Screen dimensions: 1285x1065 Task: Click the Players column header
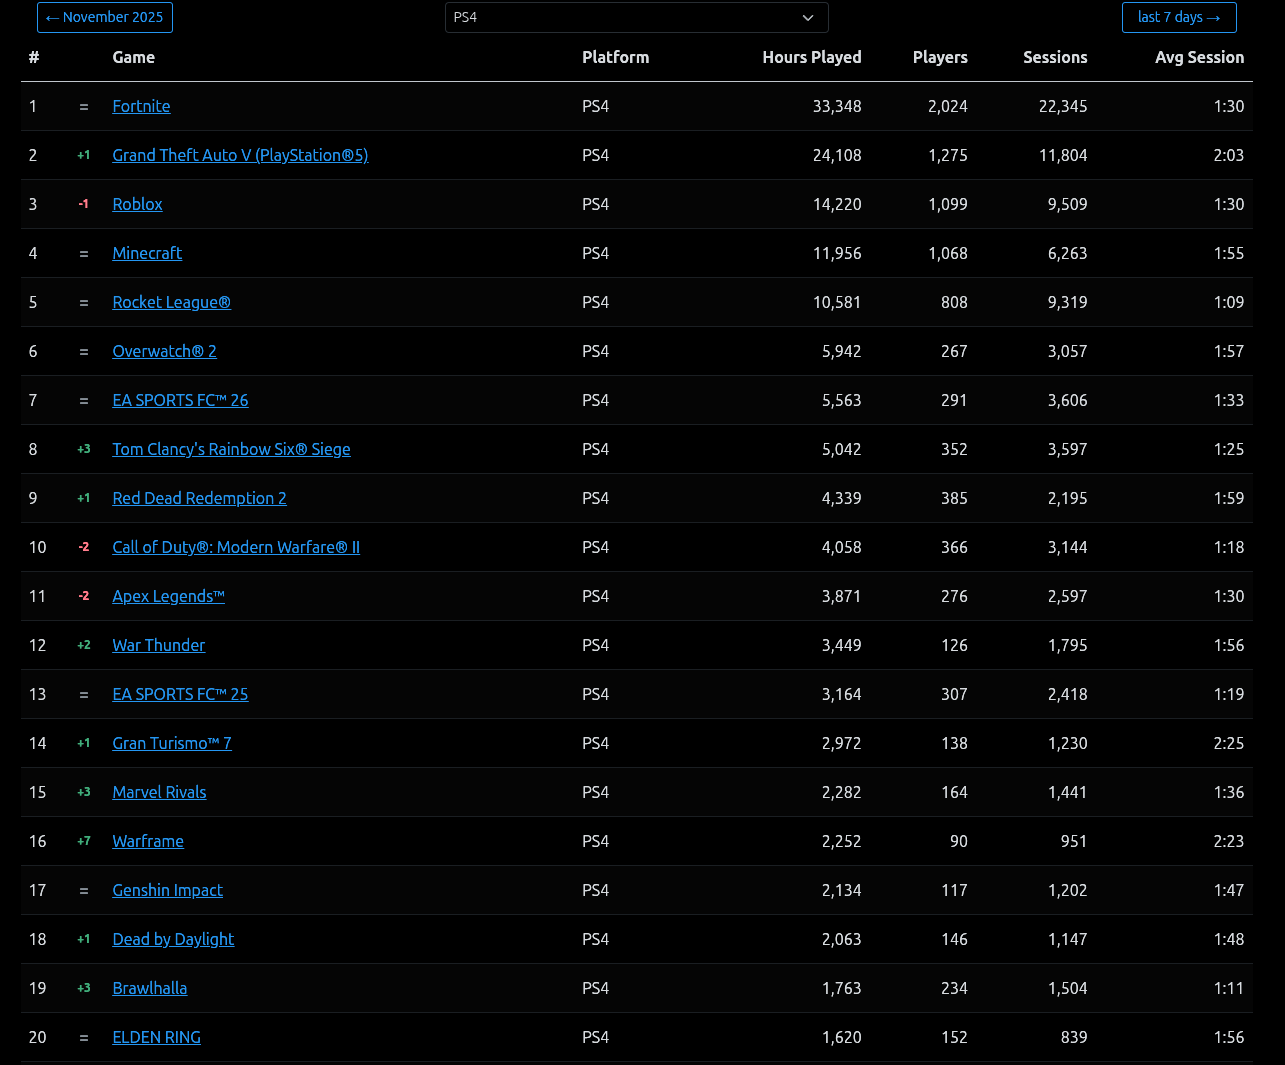click(x=940, y=57)
